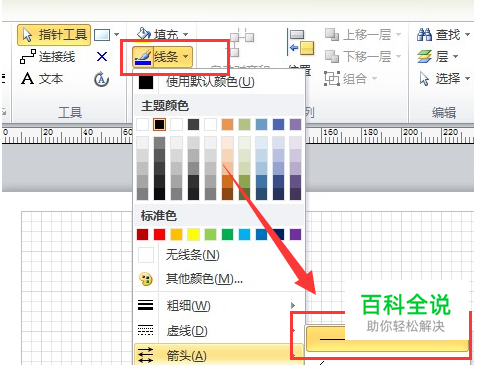Viewport: 494px width, 365px height.
Task: Pick the bright red standard color
Action: point(159,234)
